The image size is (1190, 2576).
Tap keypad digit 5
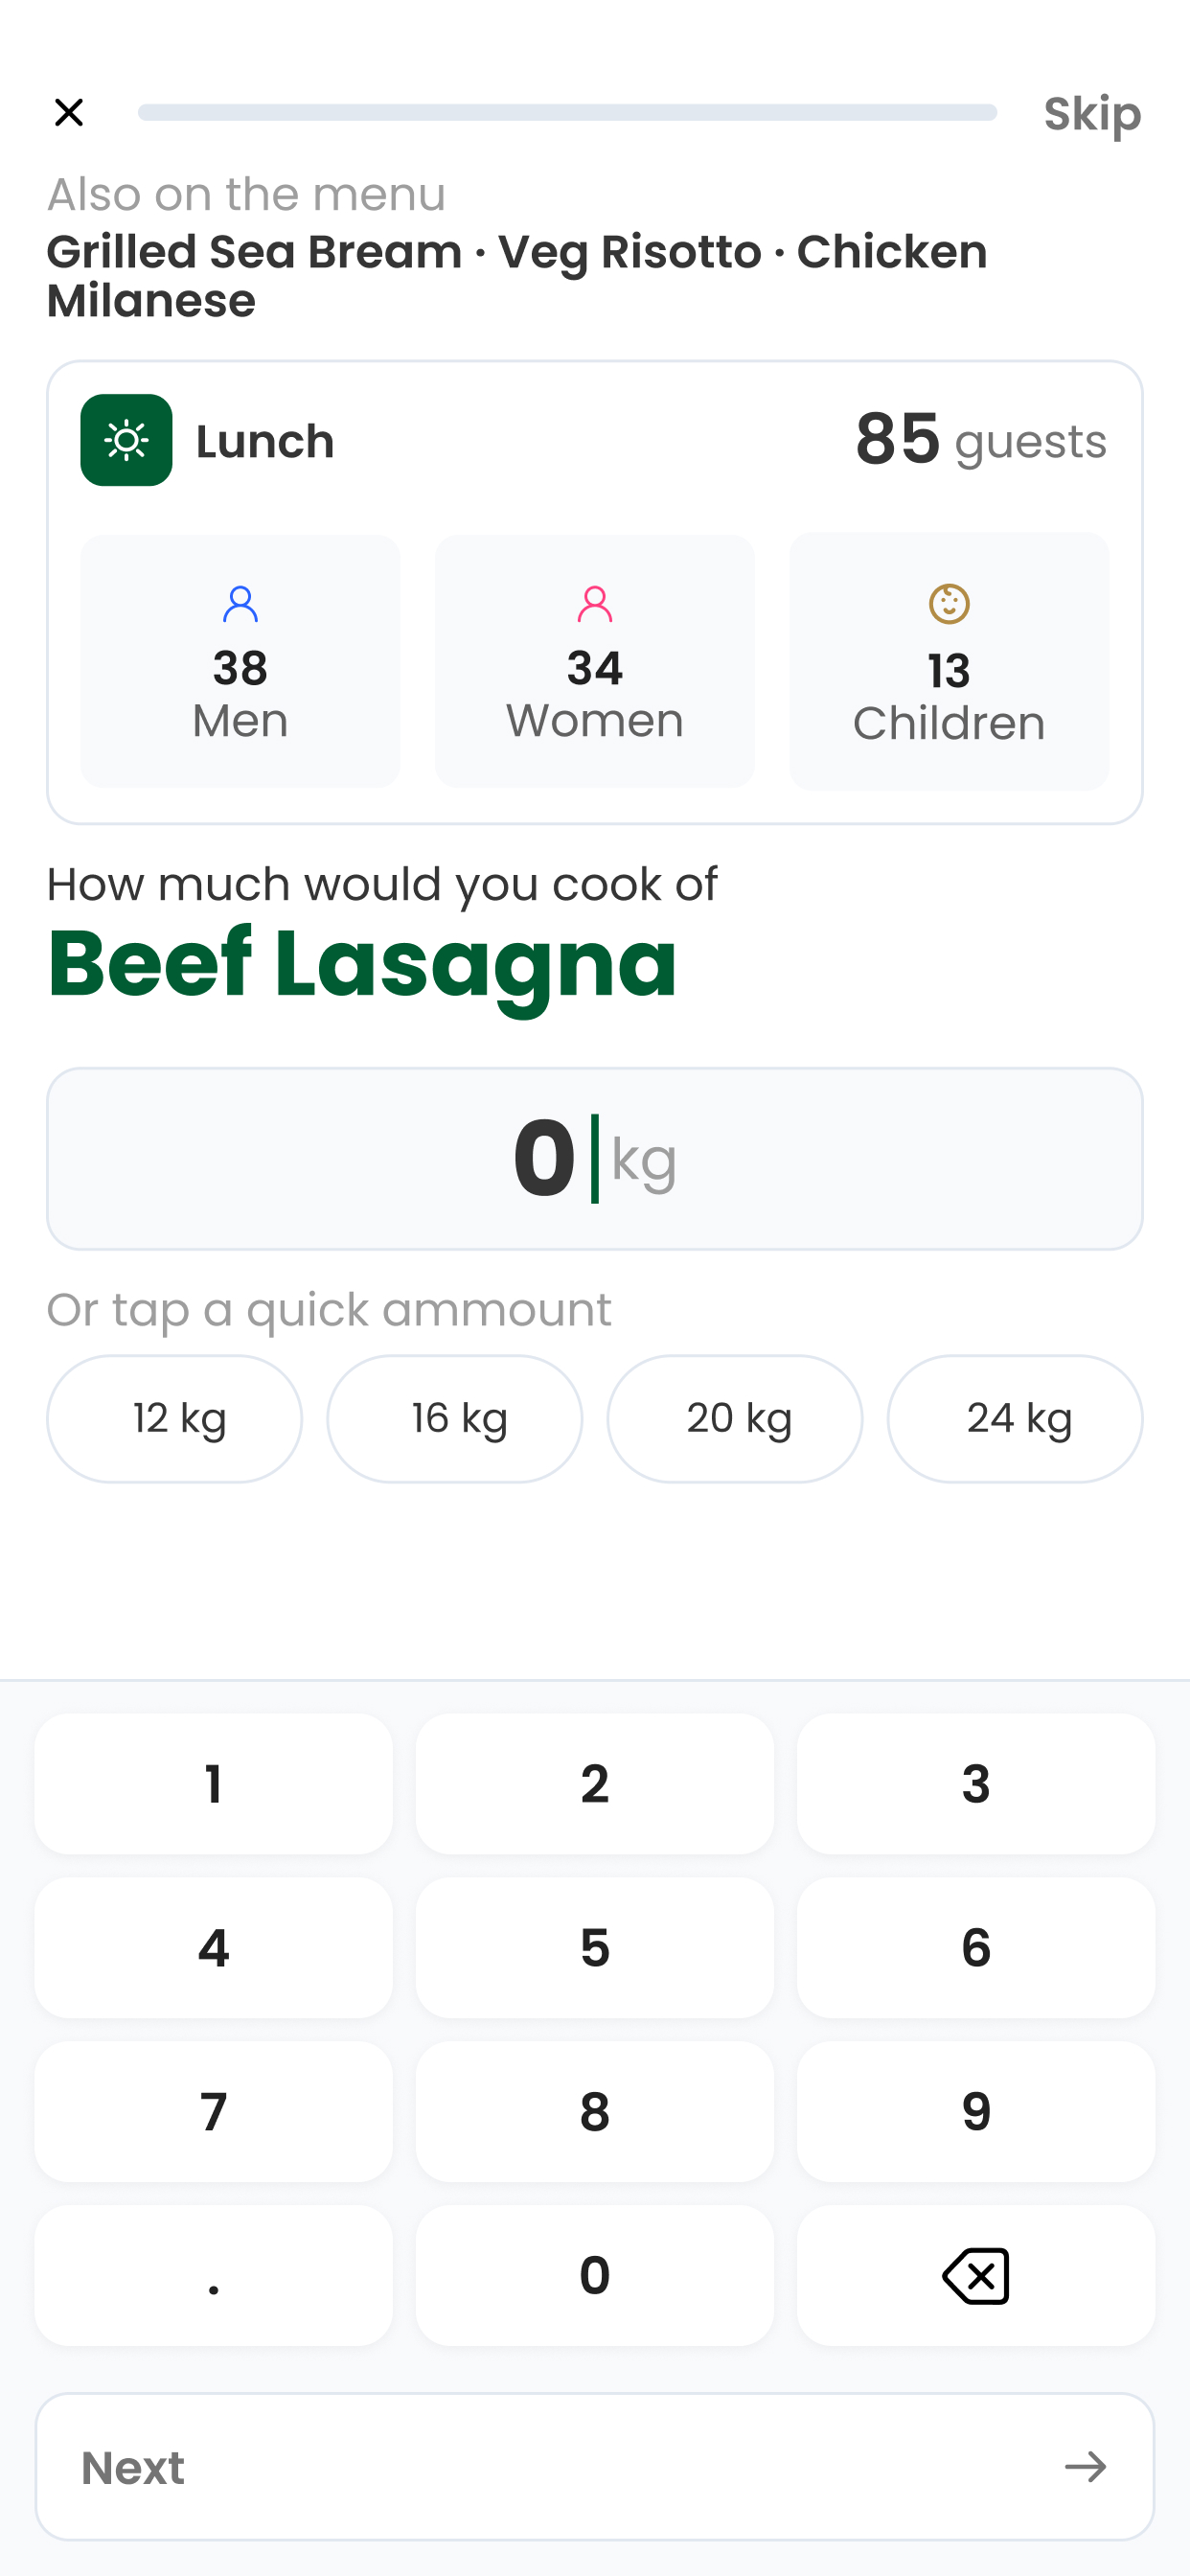(x=595, y=1947)
